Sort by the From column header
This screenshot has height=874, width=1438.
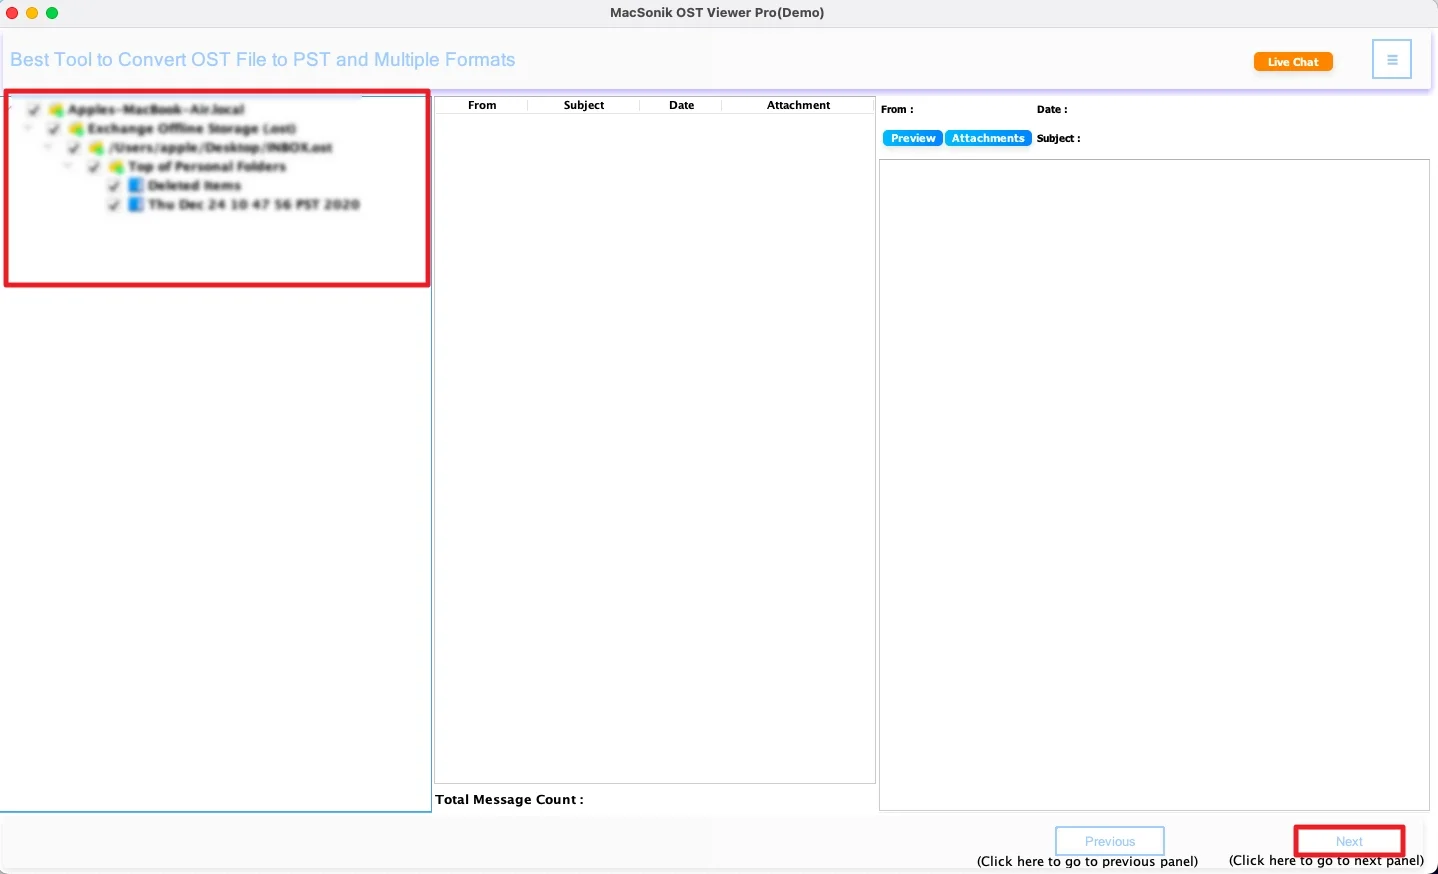(482, 105)
